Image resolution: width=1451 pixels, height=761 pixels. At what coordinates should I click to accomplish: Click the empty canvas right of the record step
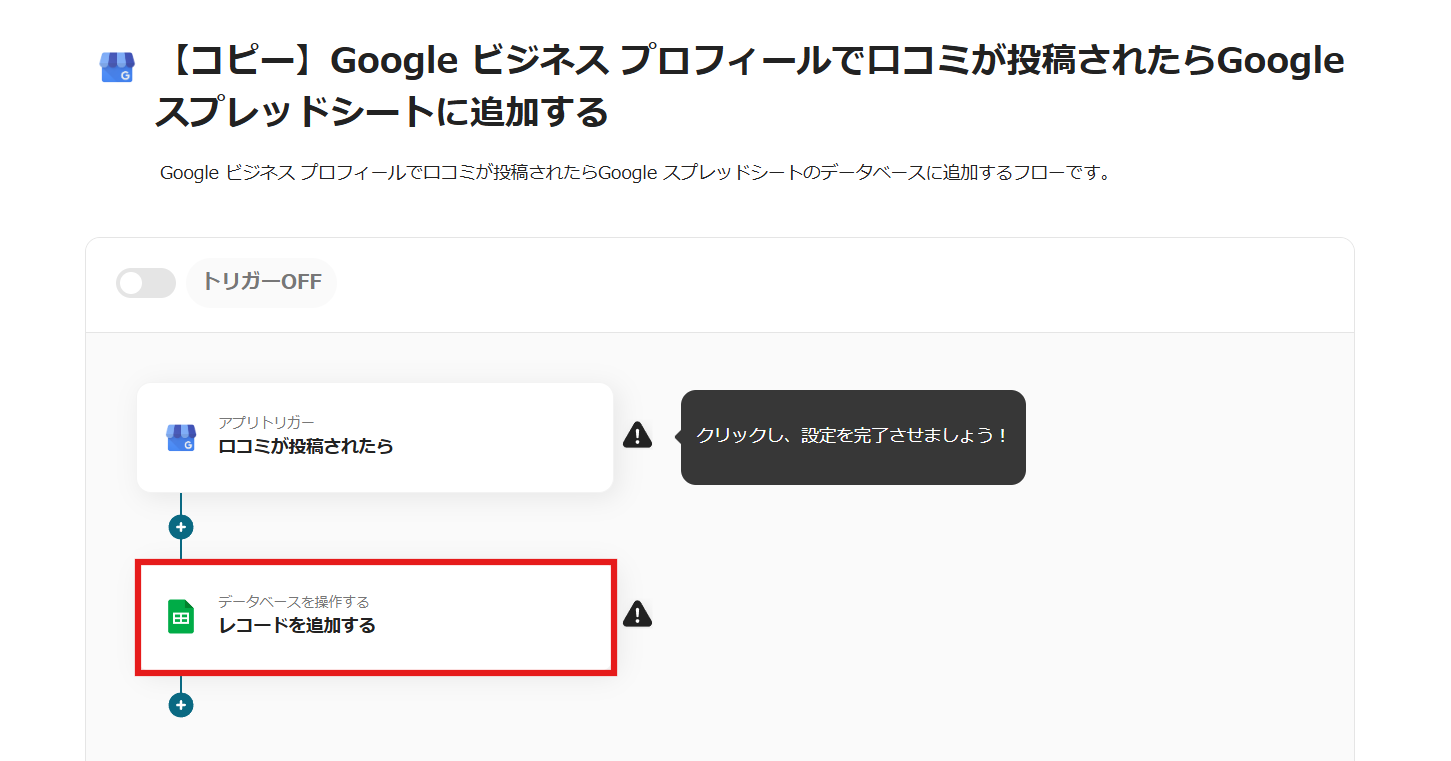click(x=950, y=620)
